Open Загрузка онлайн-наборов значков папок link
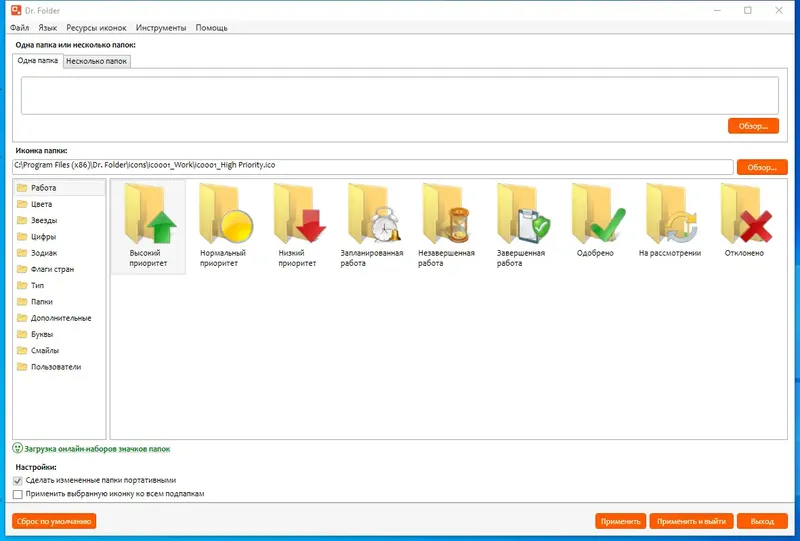The image size is (800, 541). (97, 449)
